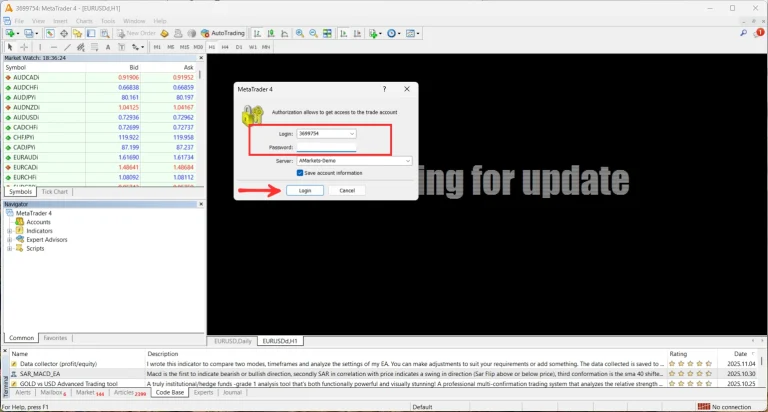Screen dimensions: 768x412
Task: Open the Charts menu
Action: pyautogui.click(x=84, y=21)
